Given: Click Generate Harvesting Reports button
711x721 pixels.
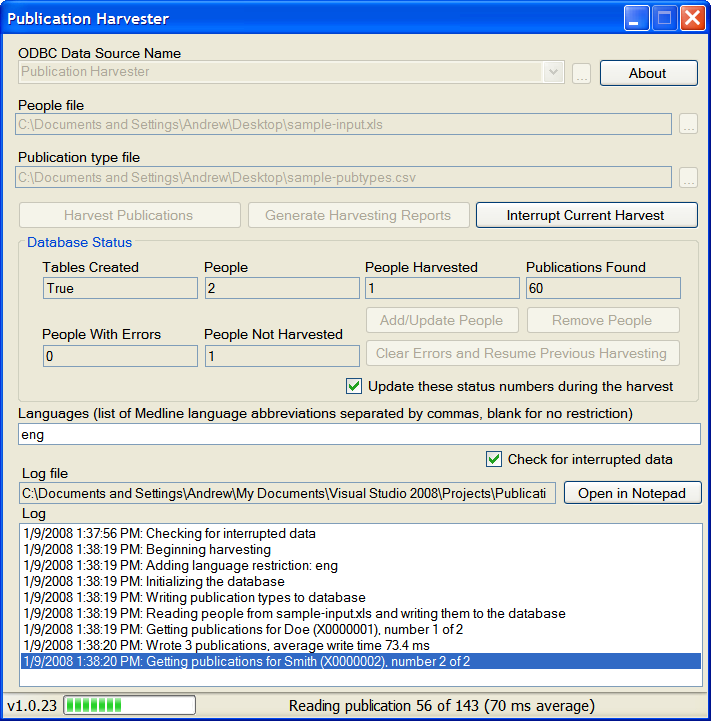Looking at the screenshot, I should 359,215.
